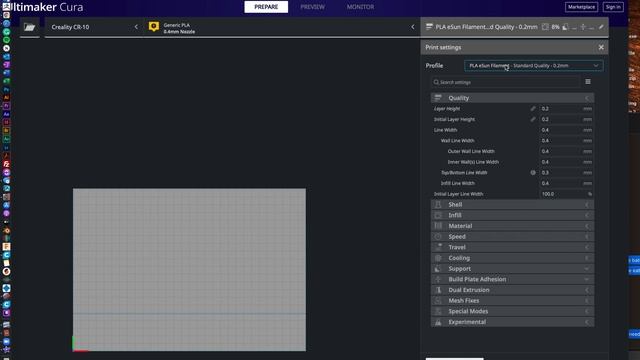
Task: Click the Speed clock icon
Action: point(438,236)
